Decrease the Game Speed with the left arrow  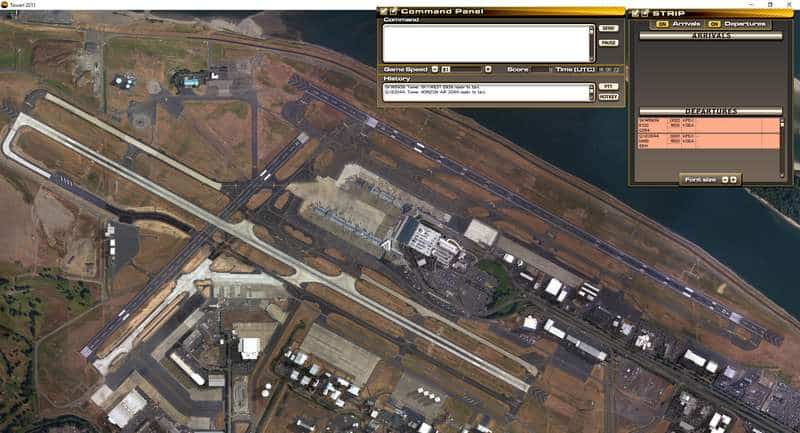tap(435, 69)
